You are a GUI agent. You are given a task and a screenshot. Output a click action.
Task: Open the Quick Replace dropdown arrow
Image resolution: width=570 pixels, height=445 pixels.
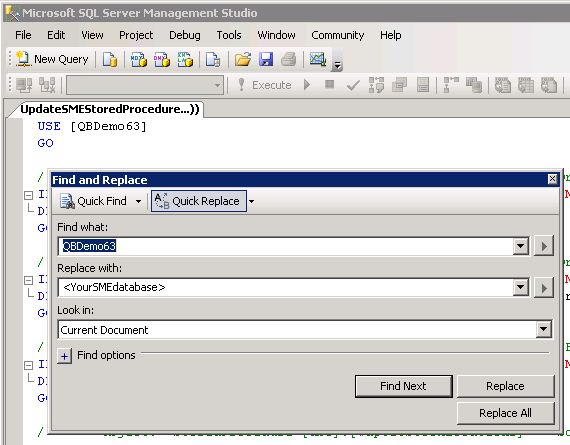(x=251, y=201)
